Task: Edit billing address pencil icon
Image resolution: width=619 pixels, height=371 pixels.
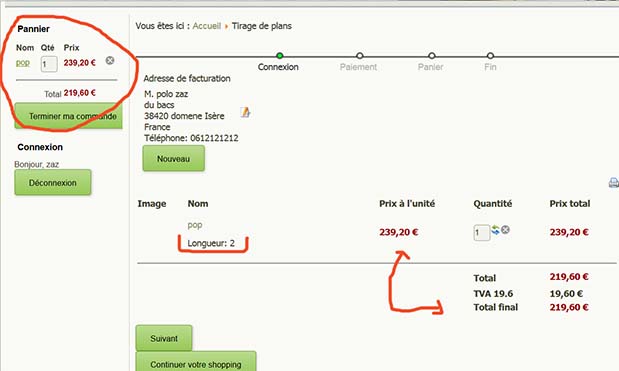Action: click(x=245, y=112)
